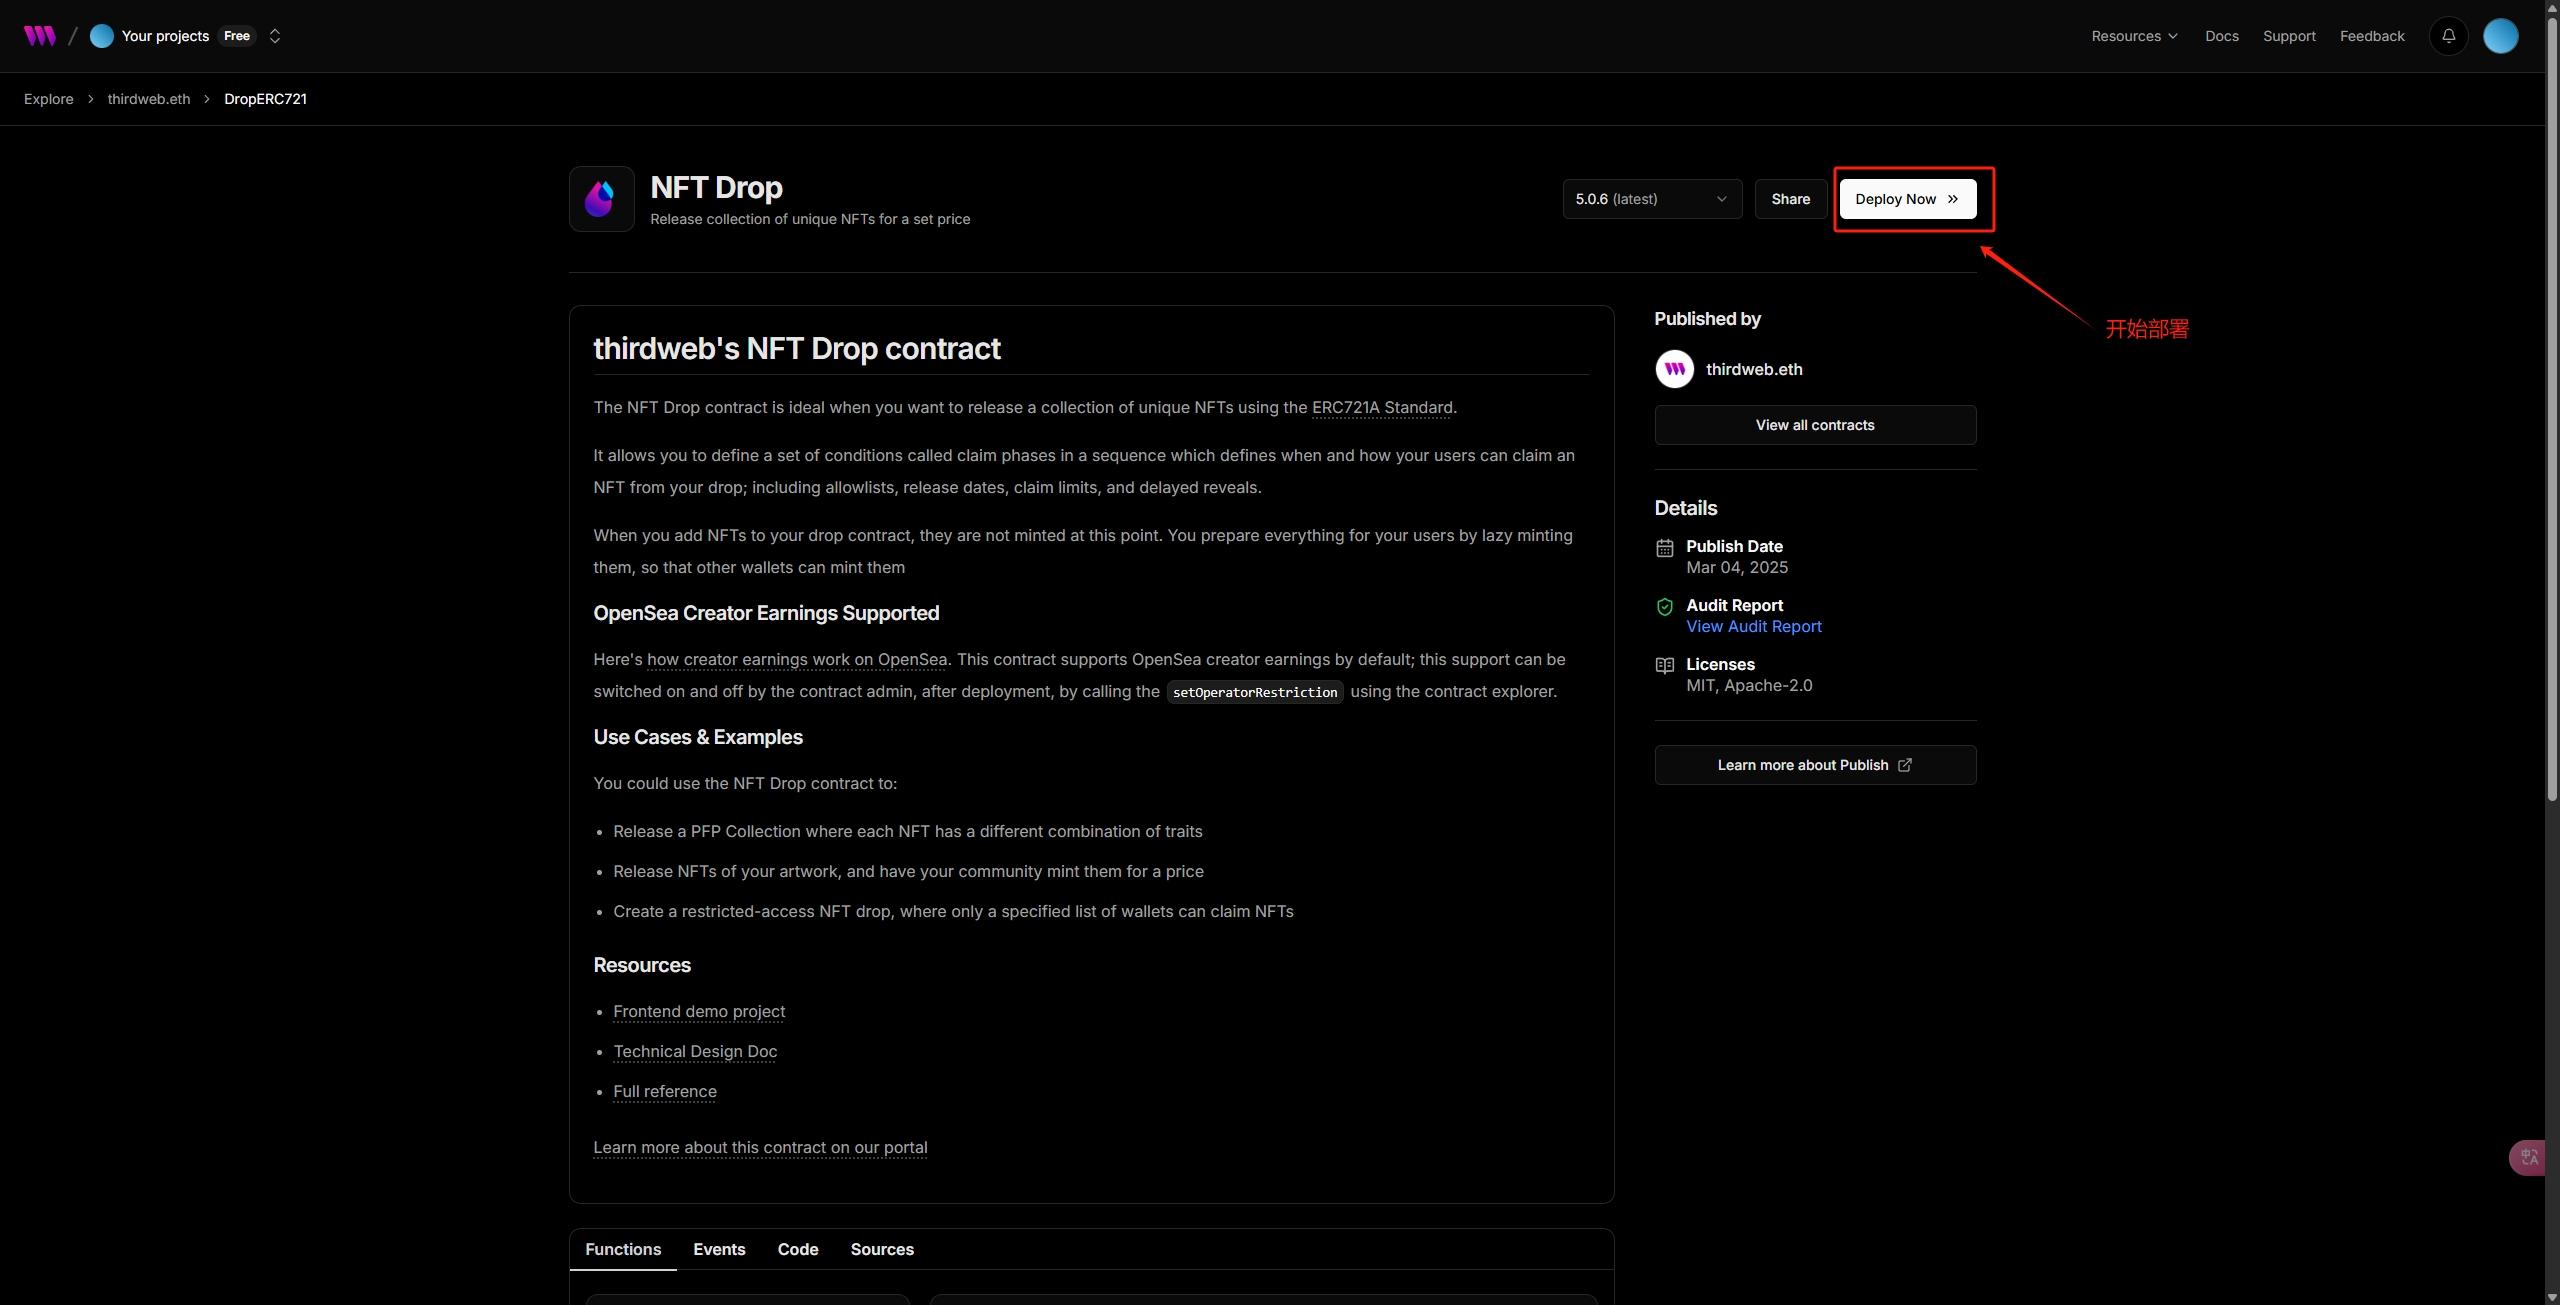
Task: Open the user avatar menu
Action: coord(2500,36)
